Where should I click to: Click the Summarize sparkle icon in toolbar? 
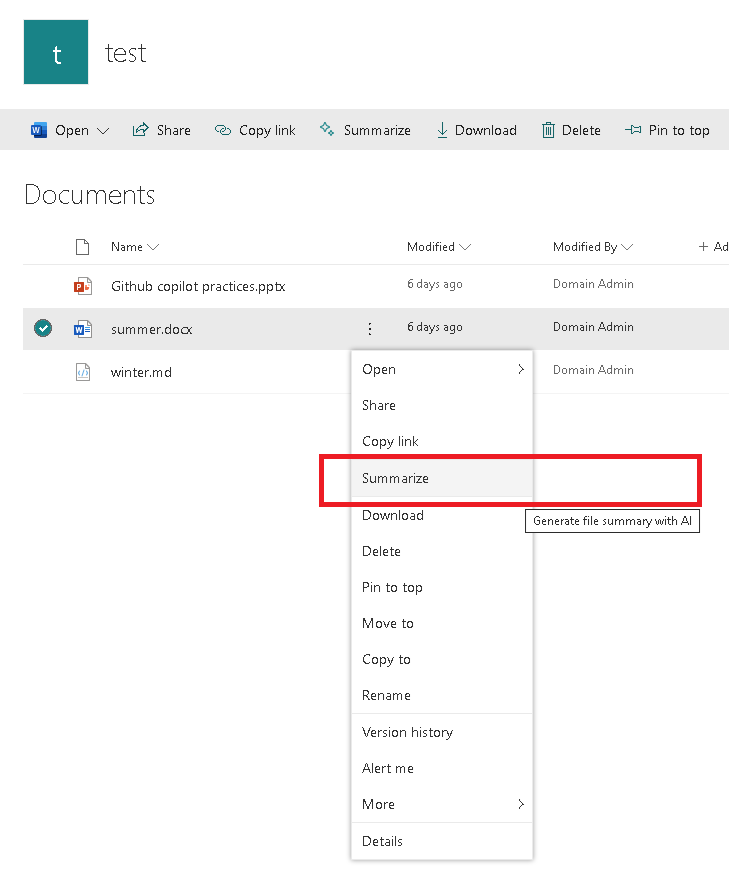327,129
